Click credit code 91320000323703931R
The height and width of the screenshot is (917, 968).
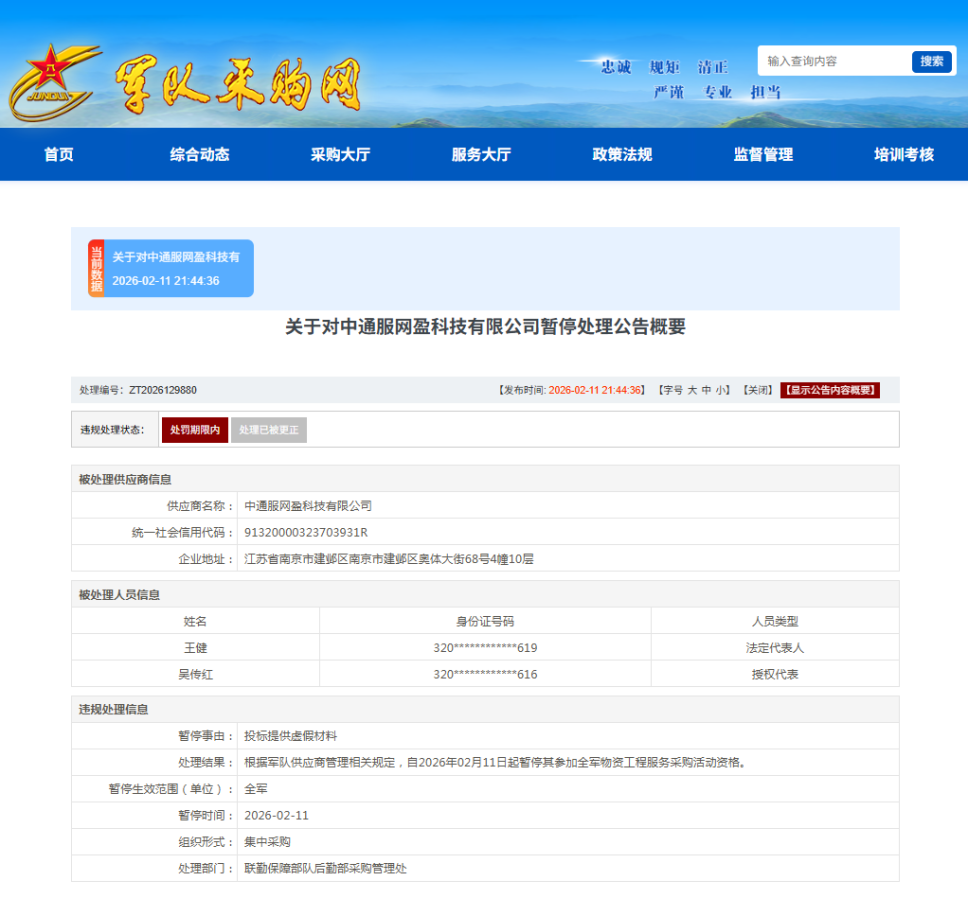tap(306, 532)
